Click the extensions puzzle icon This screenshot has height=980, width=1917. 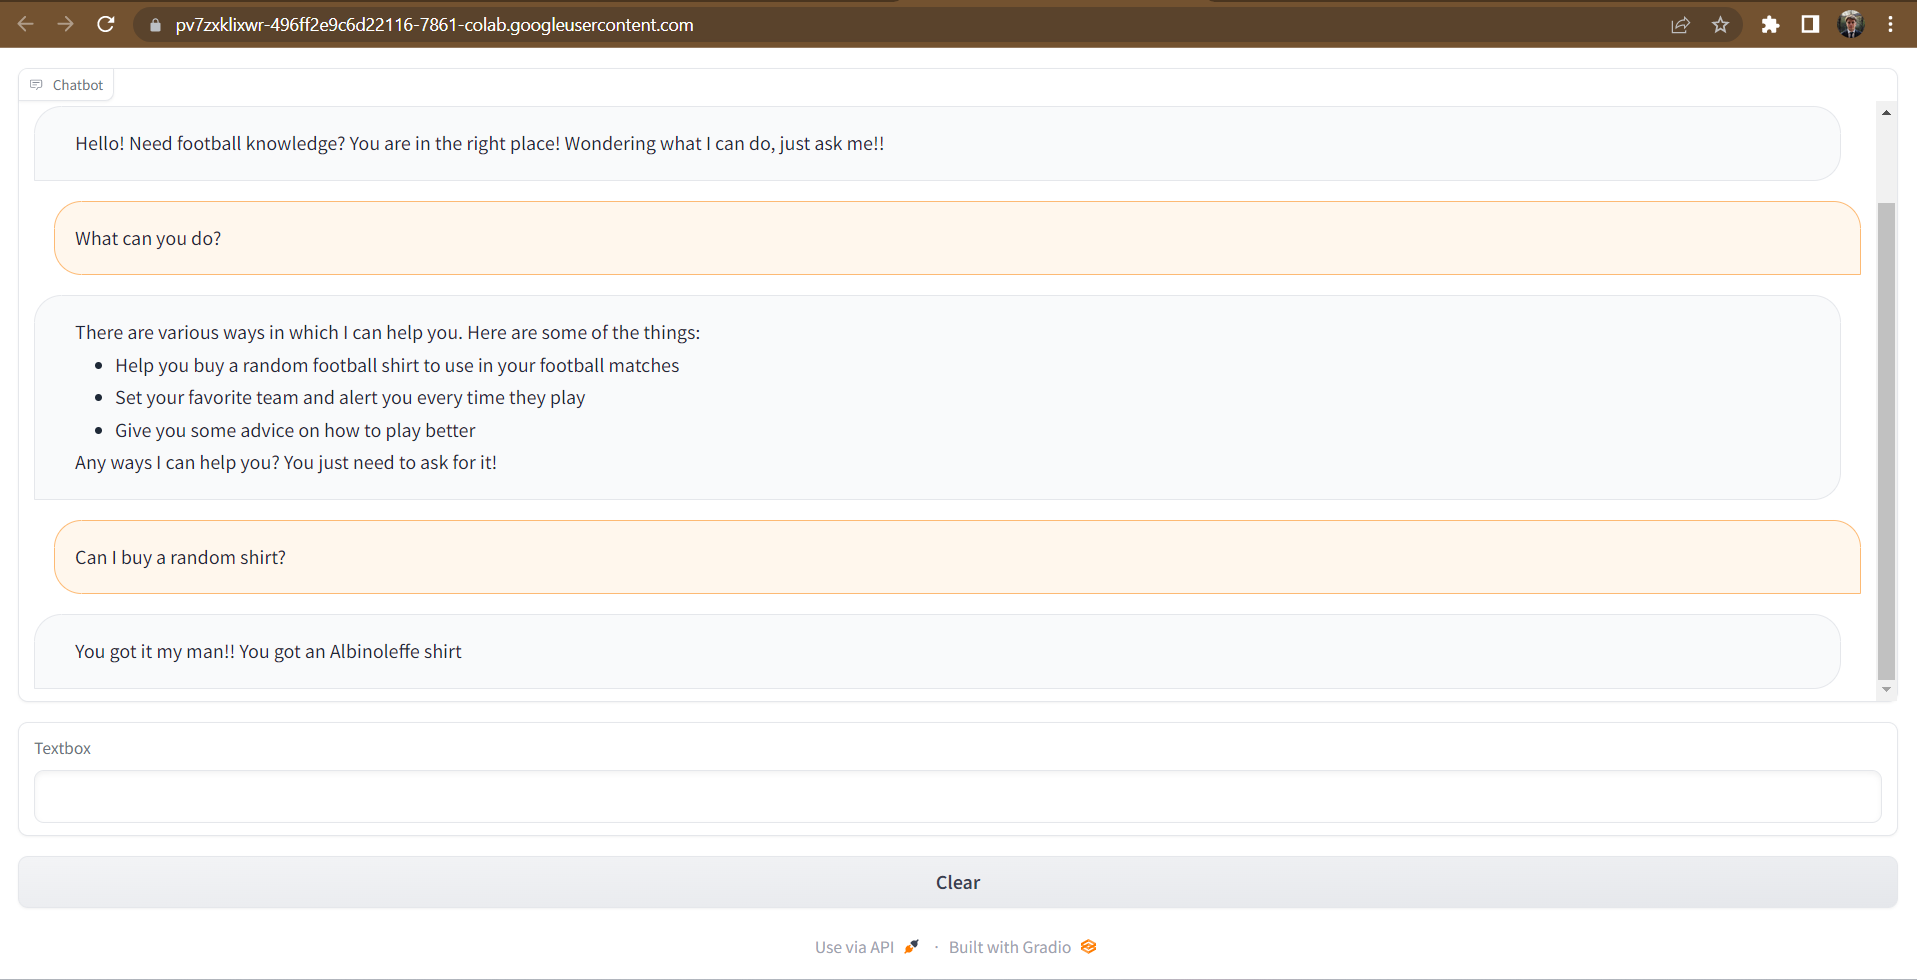pos(1770,24)
